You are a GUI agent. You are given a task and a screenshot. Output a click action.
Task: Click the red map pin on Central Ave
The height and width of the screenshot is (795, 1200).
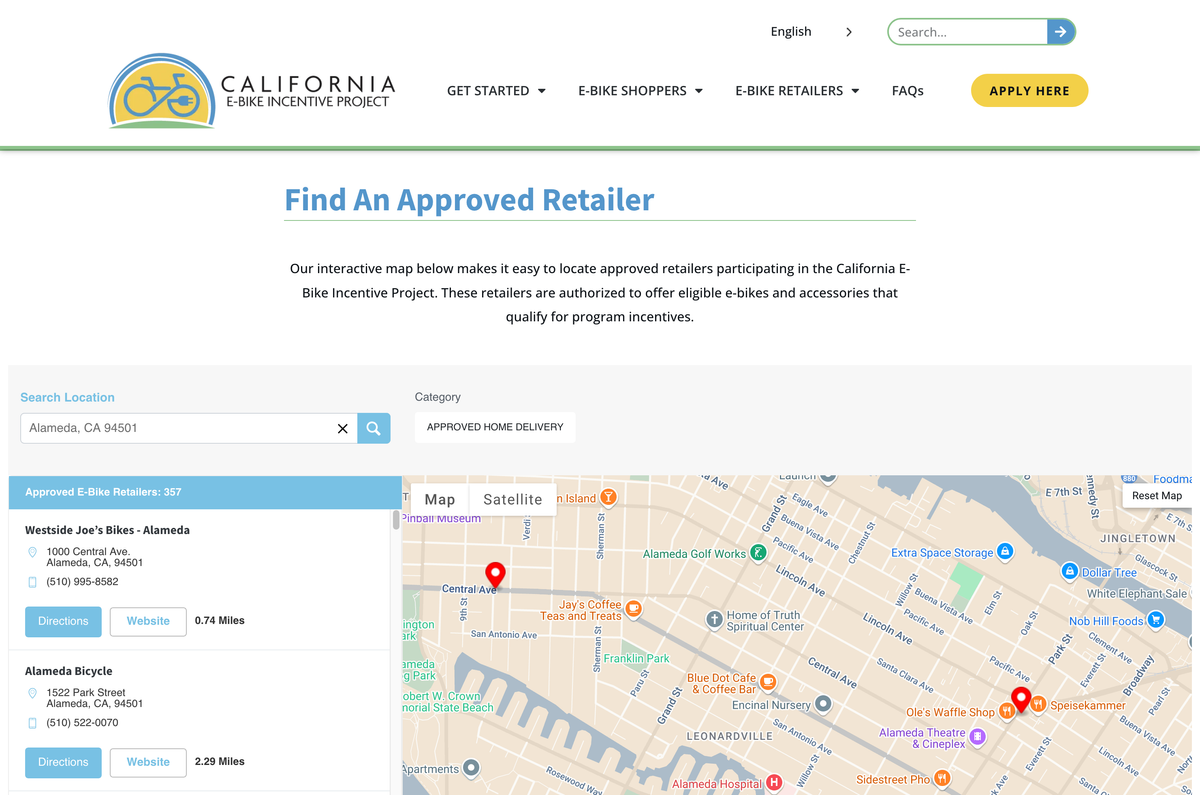point(495,574)
